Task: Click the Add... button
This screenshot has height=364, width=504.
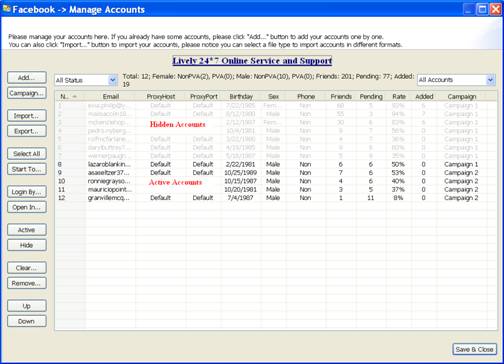Action: coord(27,78)
